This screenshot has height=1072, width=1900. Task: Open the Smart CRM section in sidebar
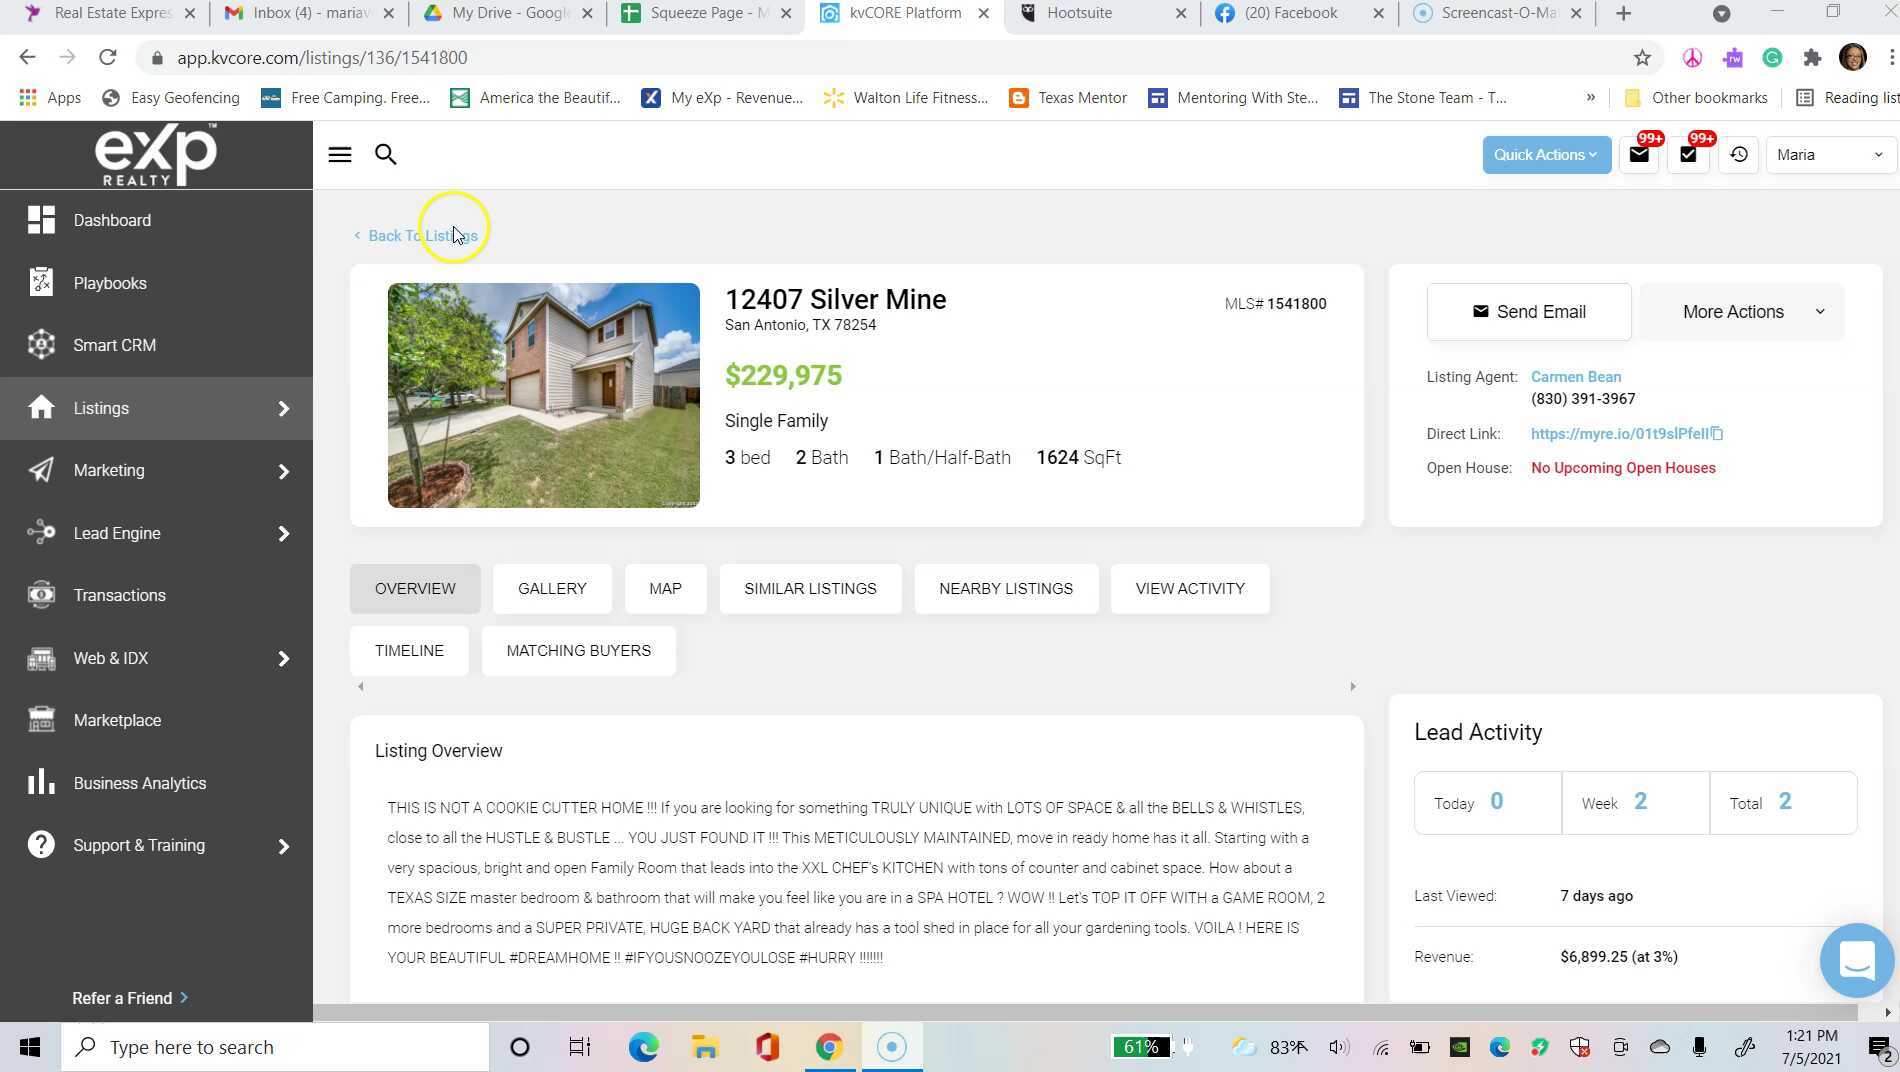point(114,345)
